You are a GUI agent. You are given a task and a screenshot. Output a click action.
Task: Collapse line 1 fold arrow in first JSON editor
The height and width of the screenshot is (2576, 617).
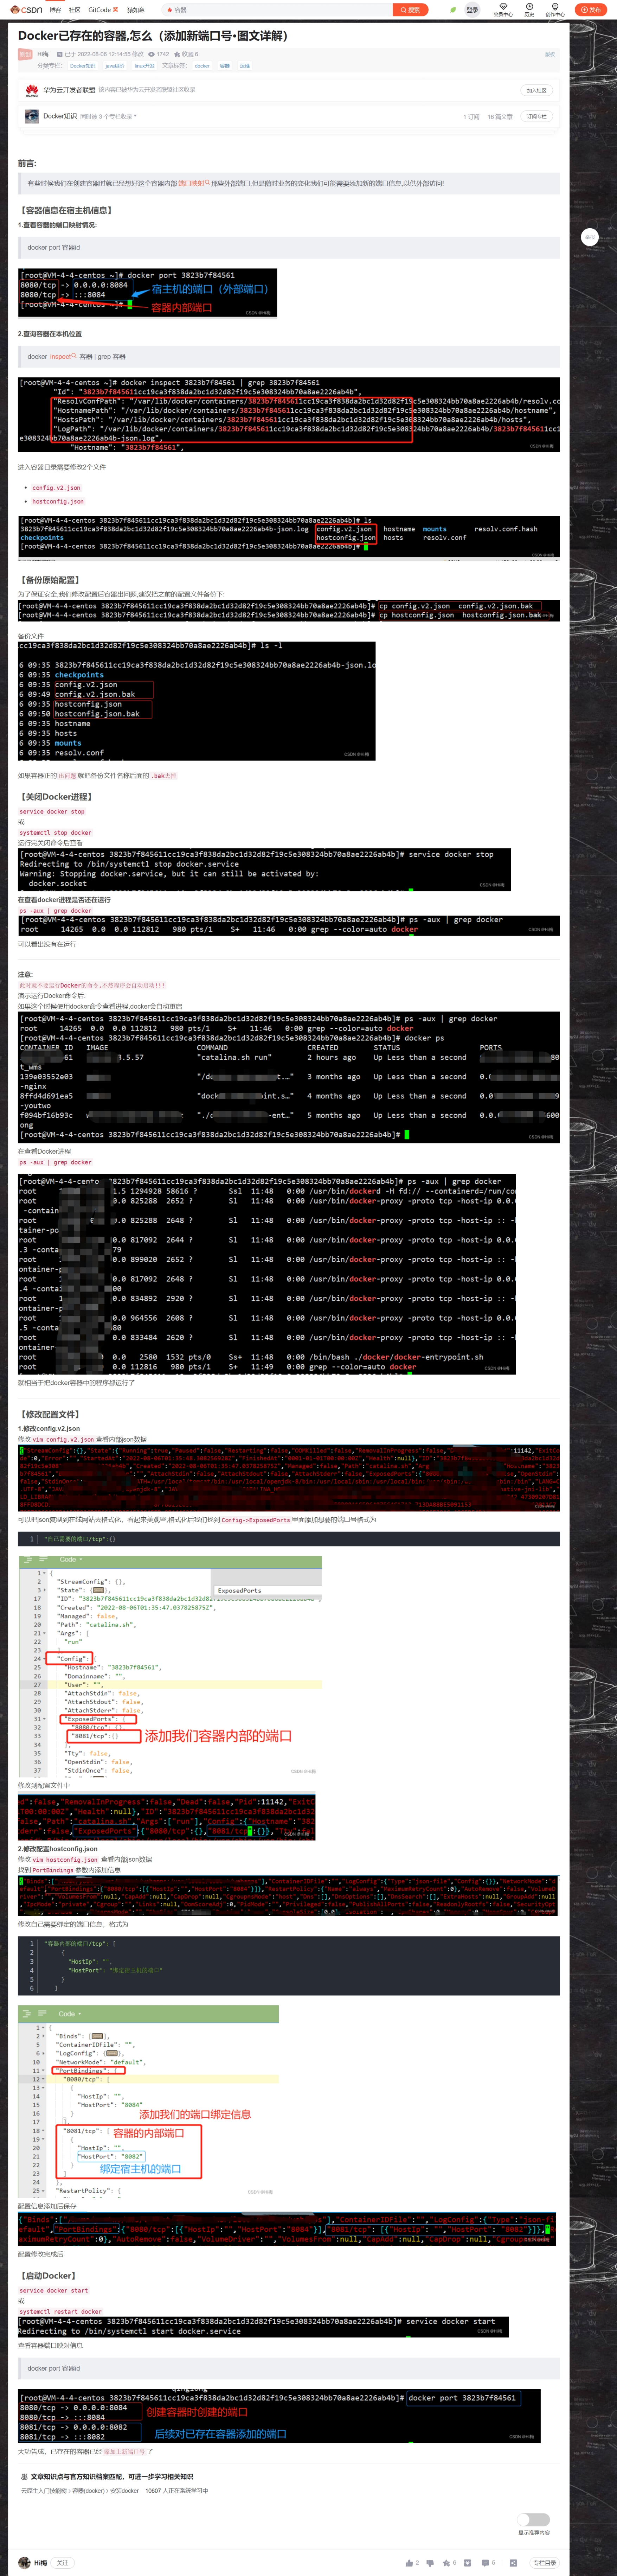(45, 1573)
